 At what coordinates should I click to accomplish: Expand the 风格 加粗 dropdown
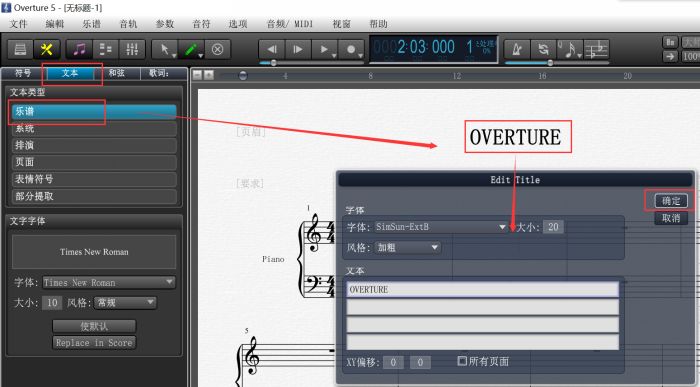(408, 247)
